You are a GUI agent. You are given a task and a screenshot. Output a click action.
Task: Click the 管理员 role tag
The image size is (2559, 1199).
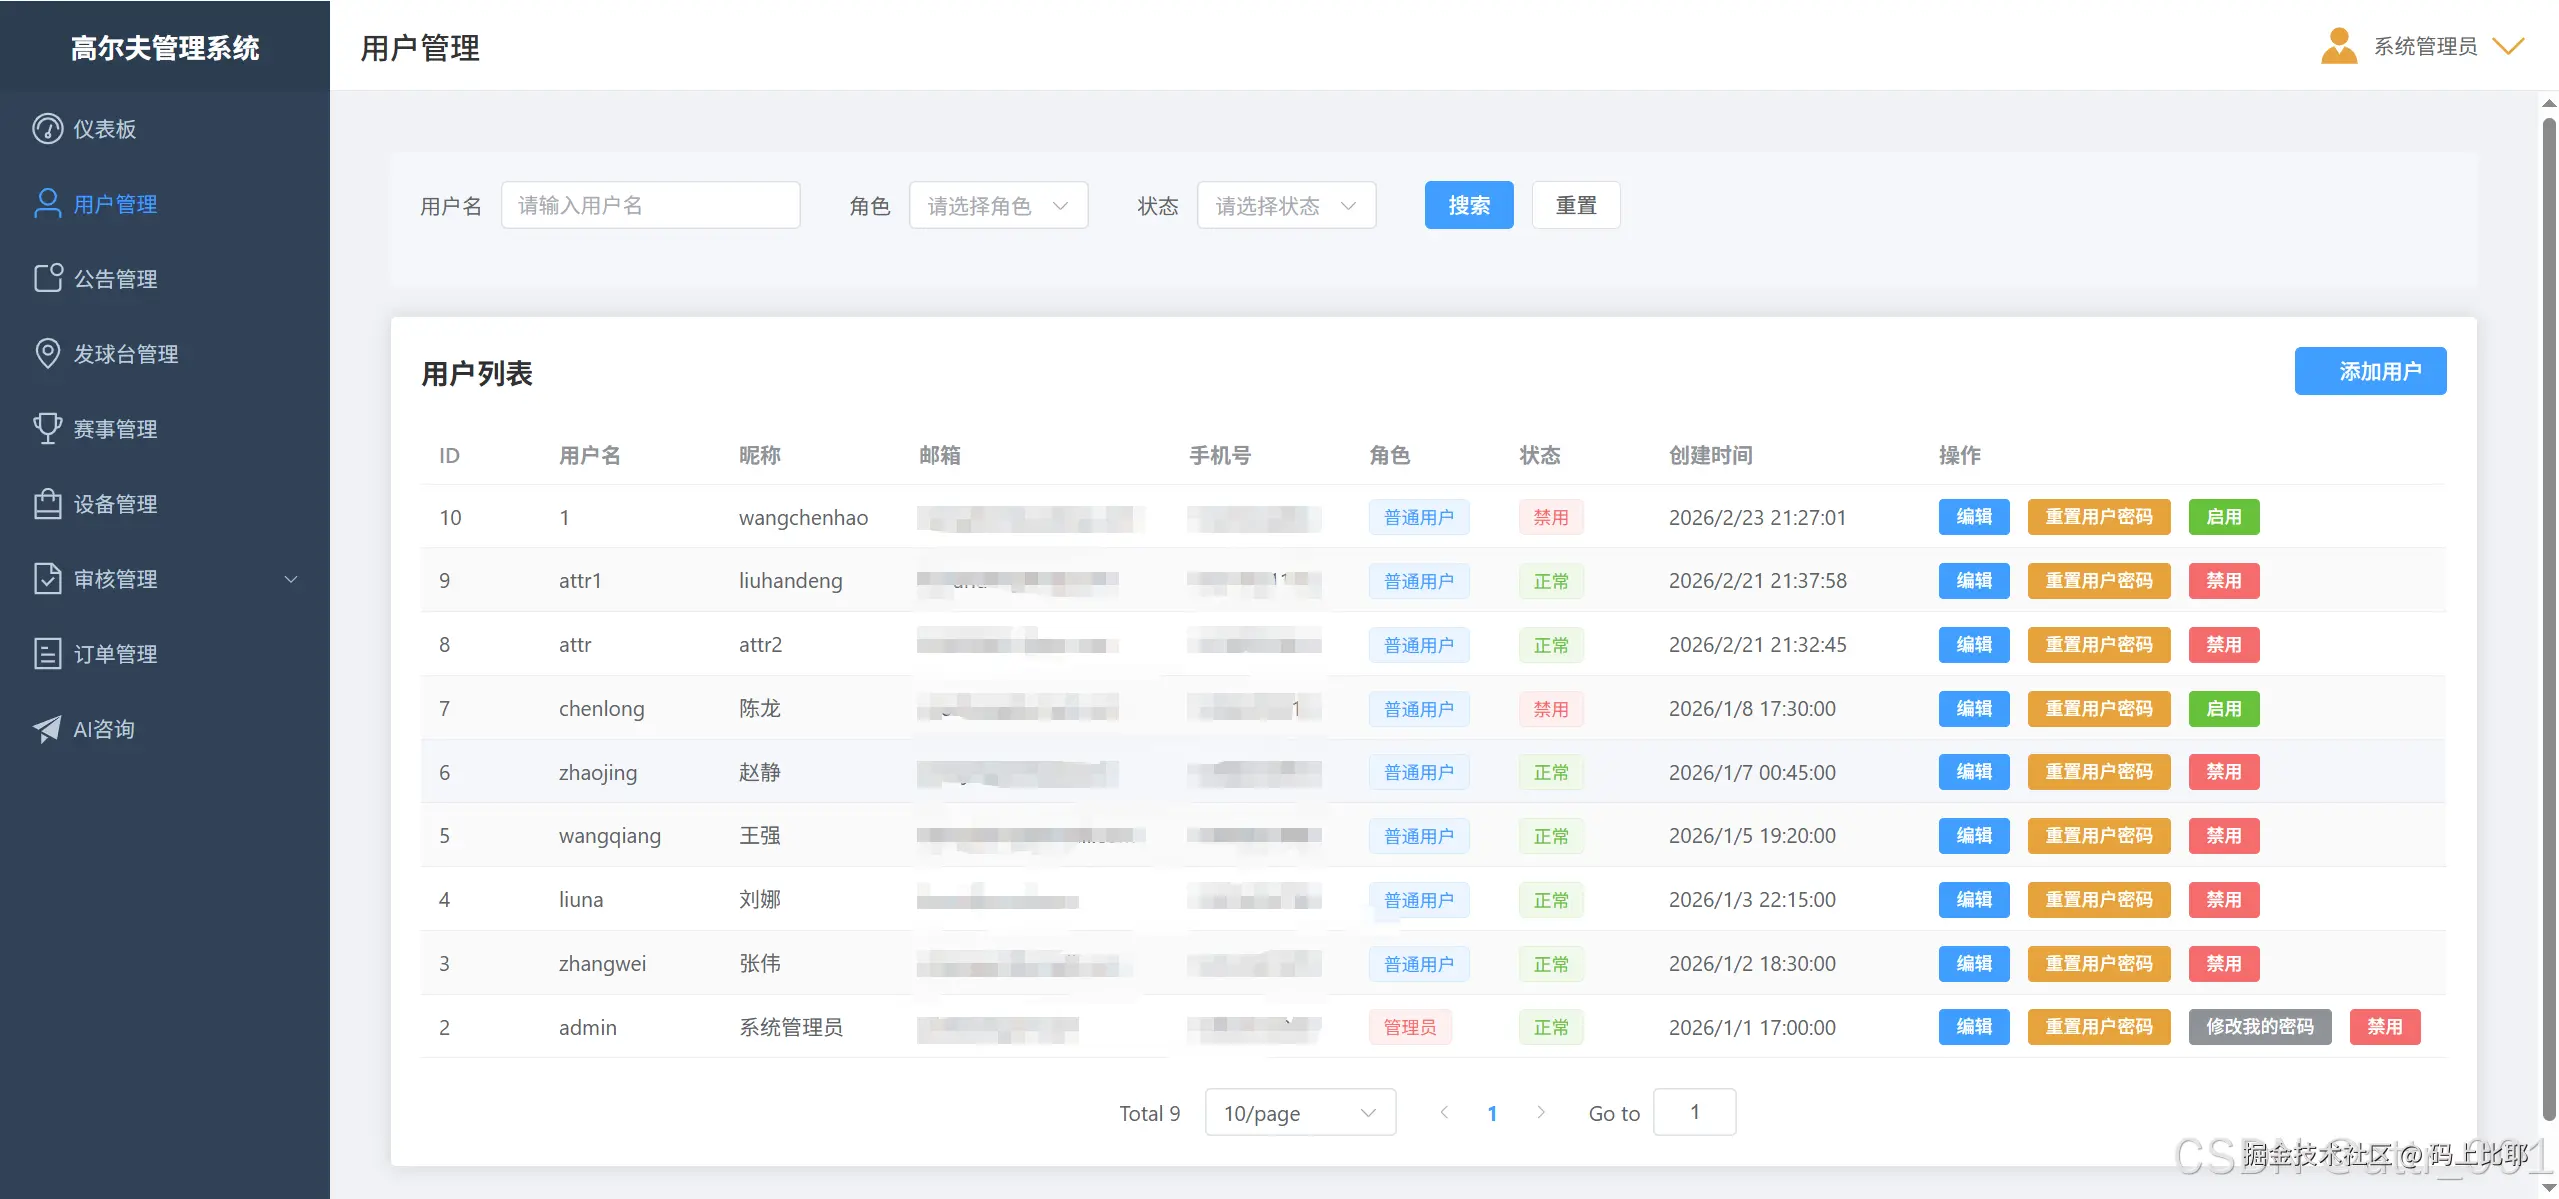[1410, 1027]
